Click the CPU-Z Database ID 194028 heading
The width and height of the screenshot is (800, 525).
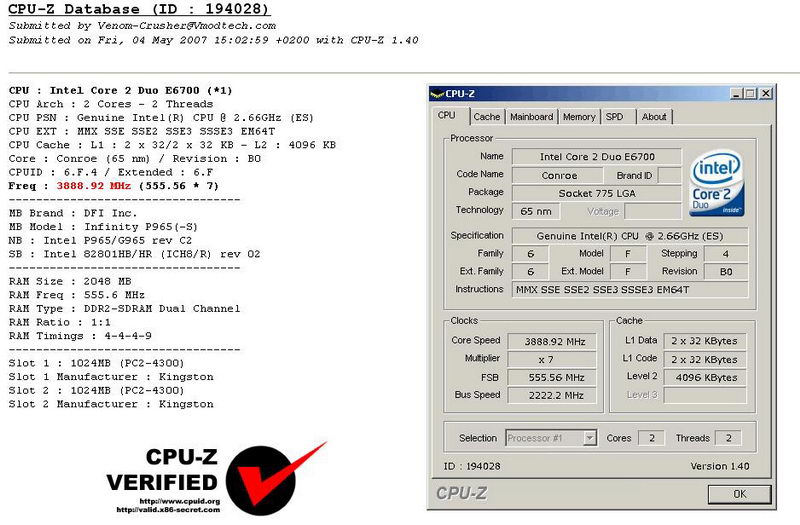[138, 9]
